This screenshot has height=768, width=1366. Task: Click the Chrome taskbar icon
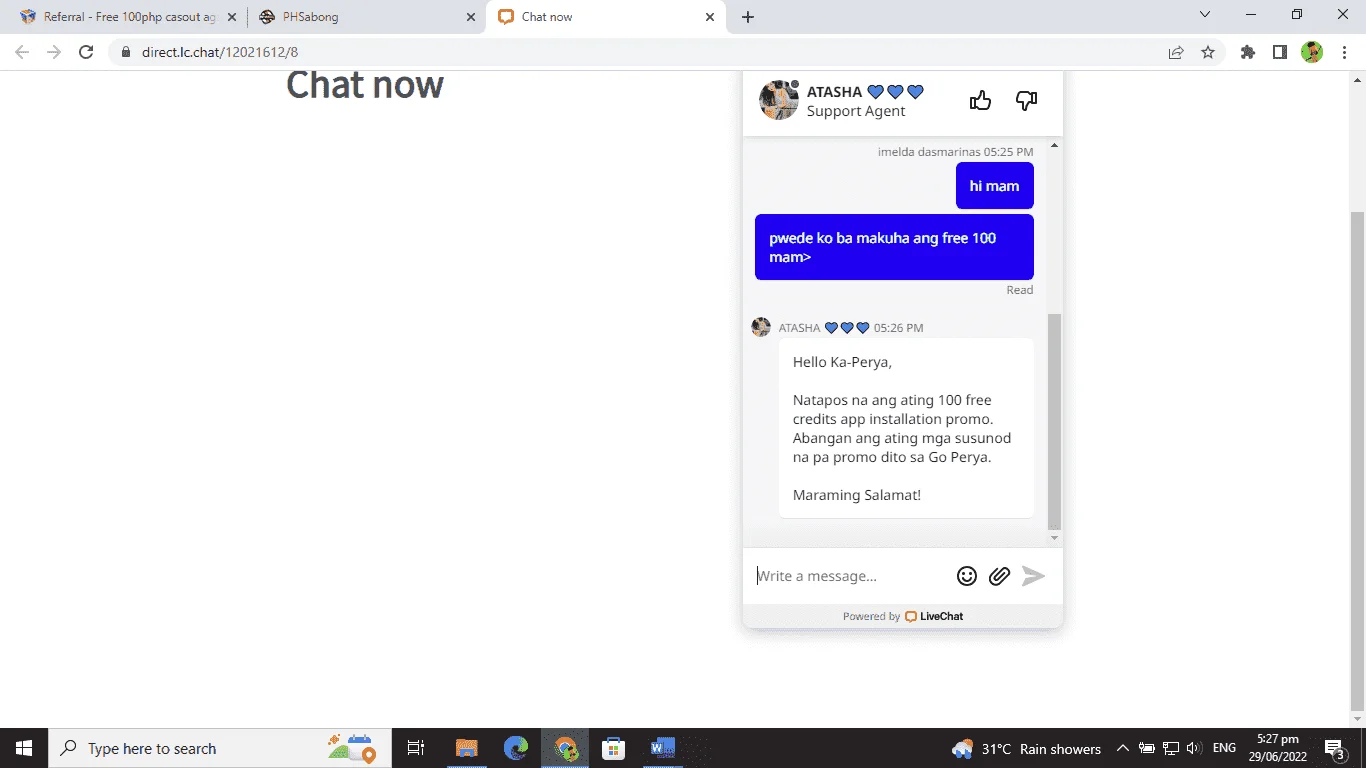click(566, 748)
